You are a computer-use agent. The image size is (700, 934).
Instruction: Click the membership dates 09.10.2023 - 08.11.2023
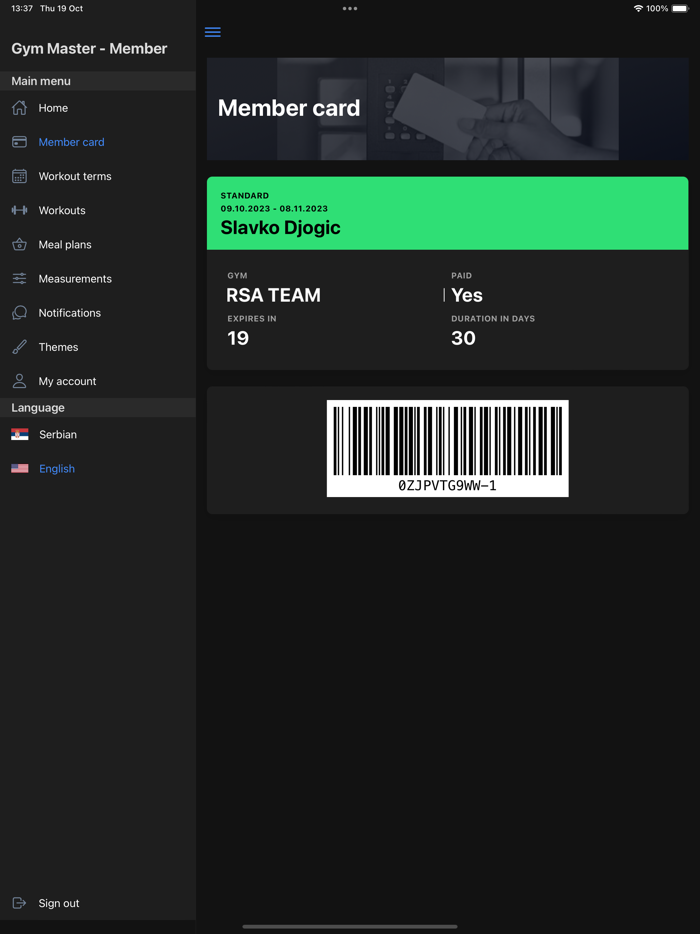coord(274,208)
